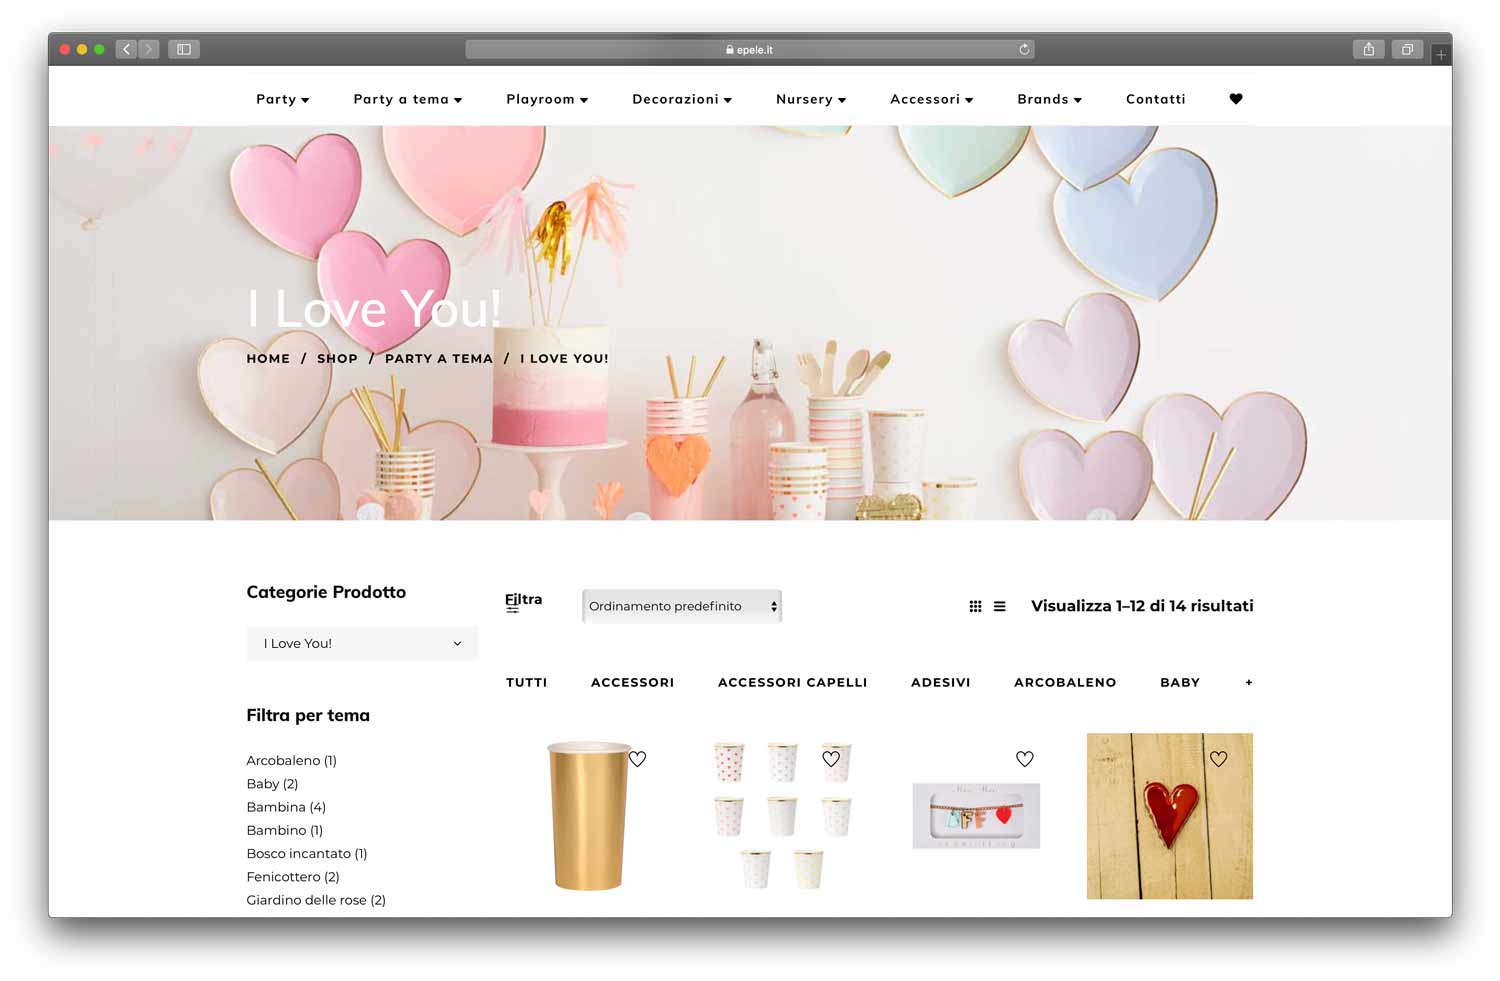Select the ARCOBALENO category tab
Screen dimensions: 1500x981
[1065, 682]
